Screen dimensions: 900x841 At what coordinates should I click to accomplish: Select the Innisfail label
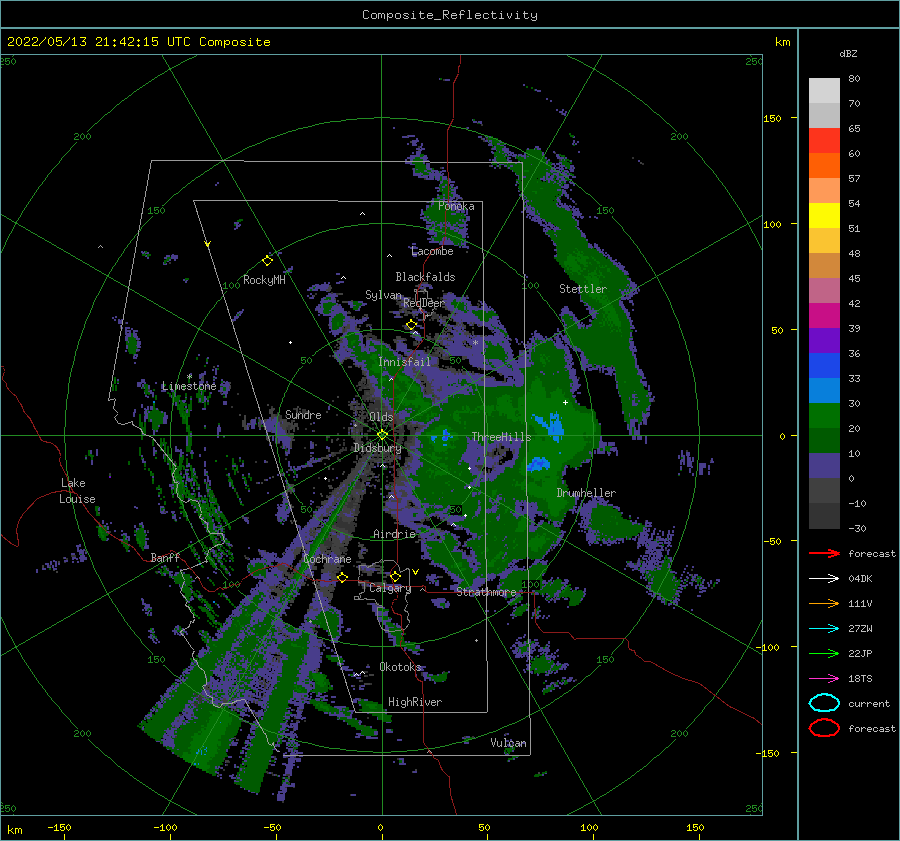[404, 362]
